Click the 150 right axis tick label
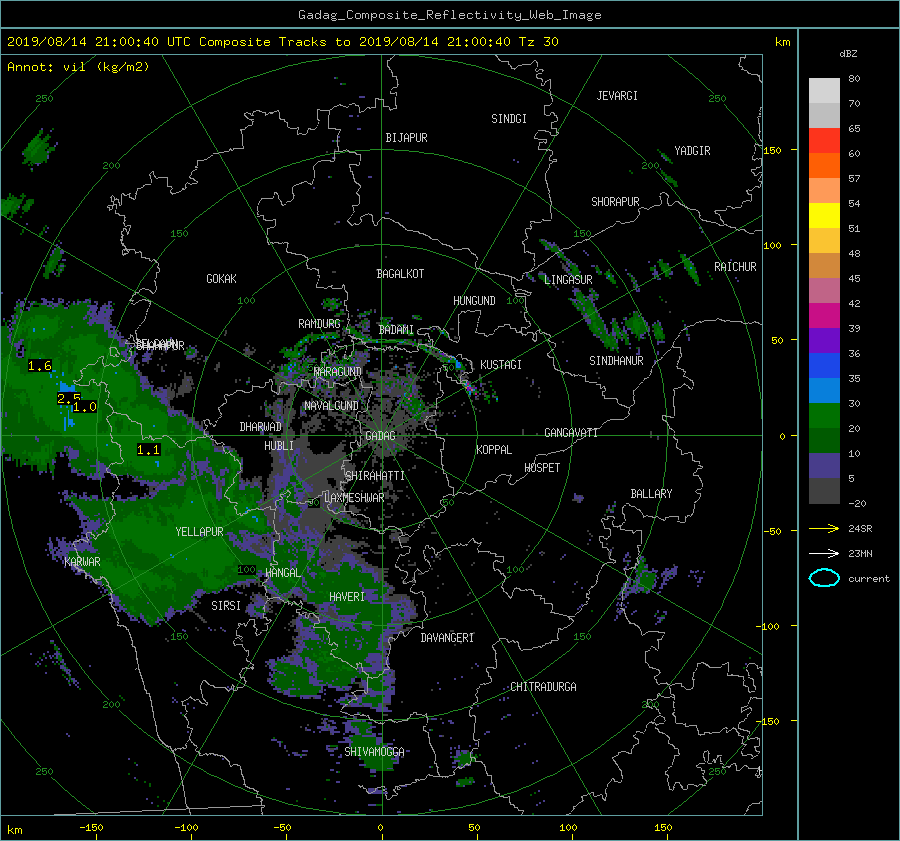Viewport: 900px width, 841px height. 773,150
